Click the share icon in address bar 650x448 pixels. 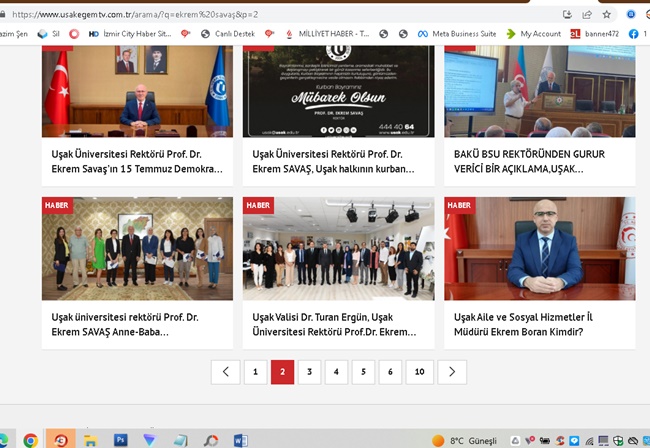tap(587, 15)
